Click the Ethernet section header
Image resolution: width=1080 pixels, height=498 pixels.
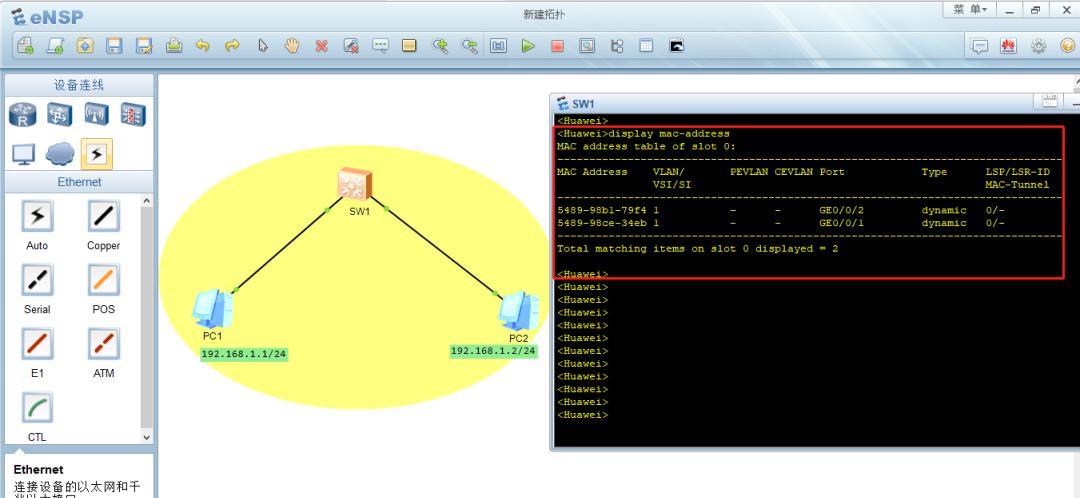coord(79,182)
